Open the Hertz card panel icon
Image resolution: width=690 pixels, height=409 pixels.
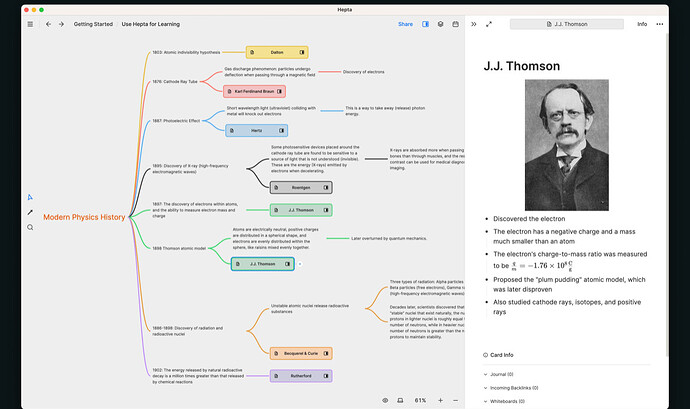click(x=281, y=131)
